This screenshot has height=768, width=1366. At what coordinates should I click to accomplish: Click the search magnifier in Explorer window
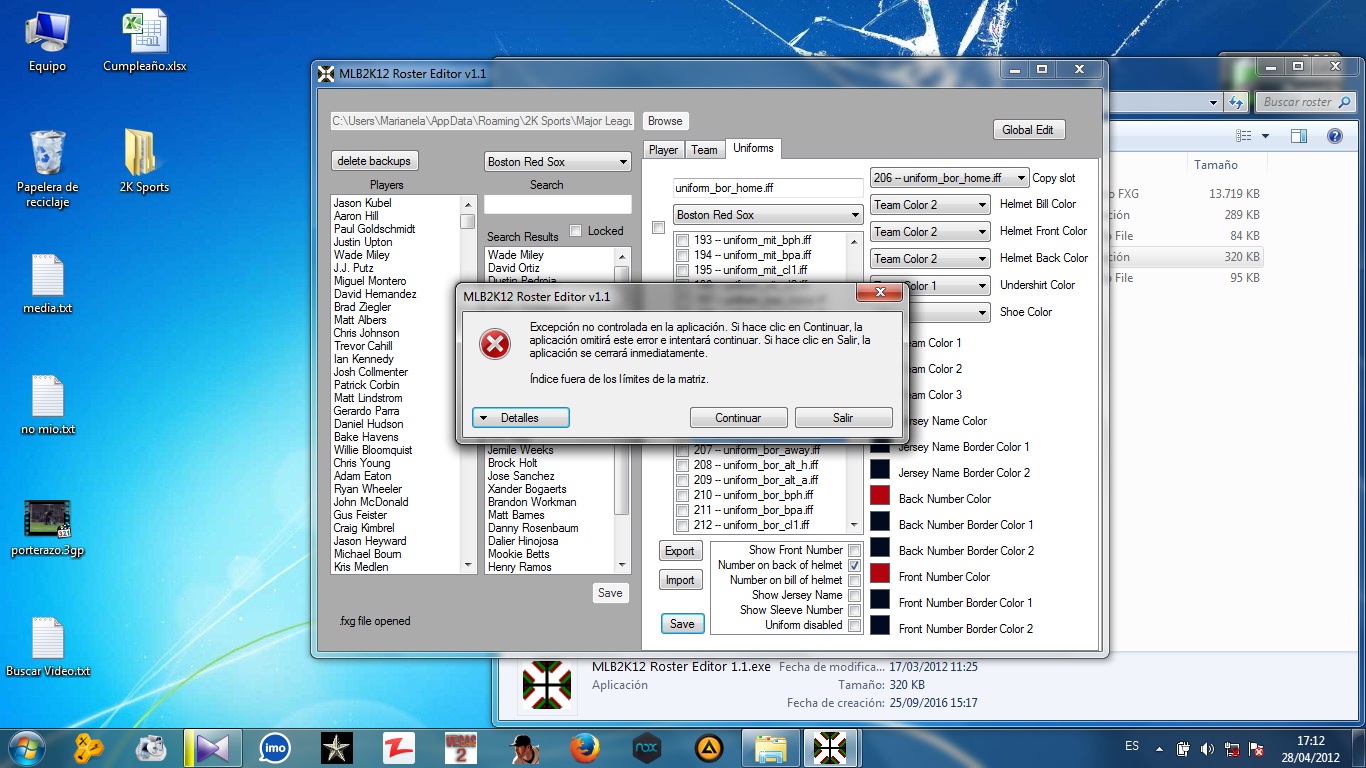1345,102
